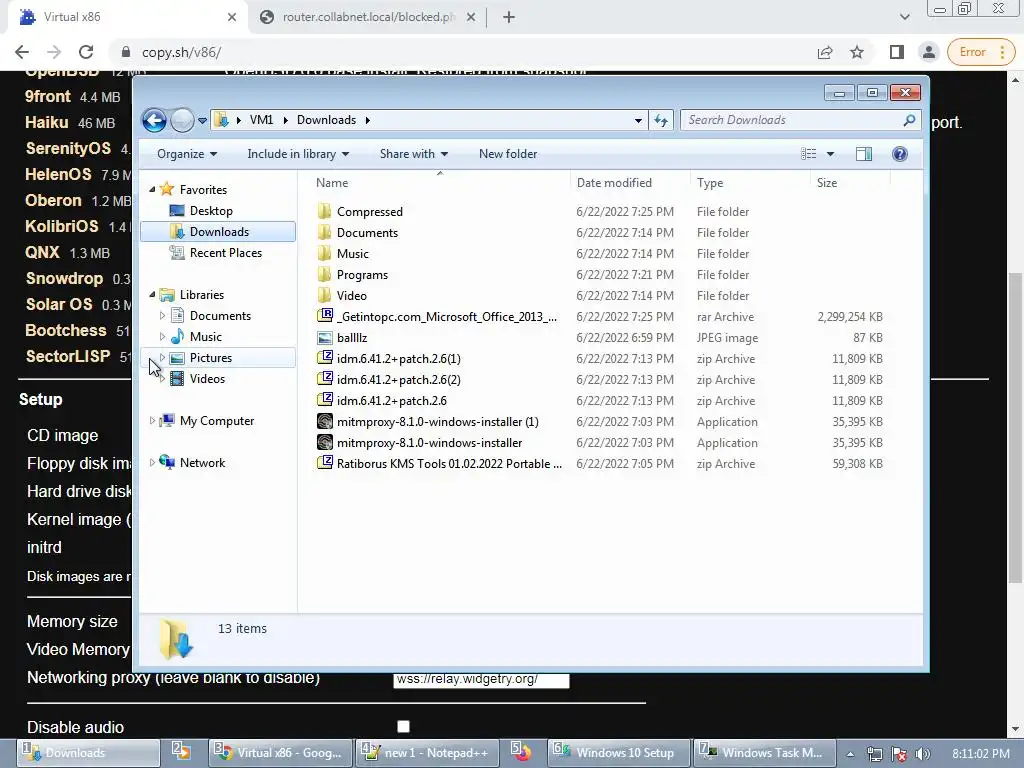Click the Explorer help icon

(x=900, y=154)
